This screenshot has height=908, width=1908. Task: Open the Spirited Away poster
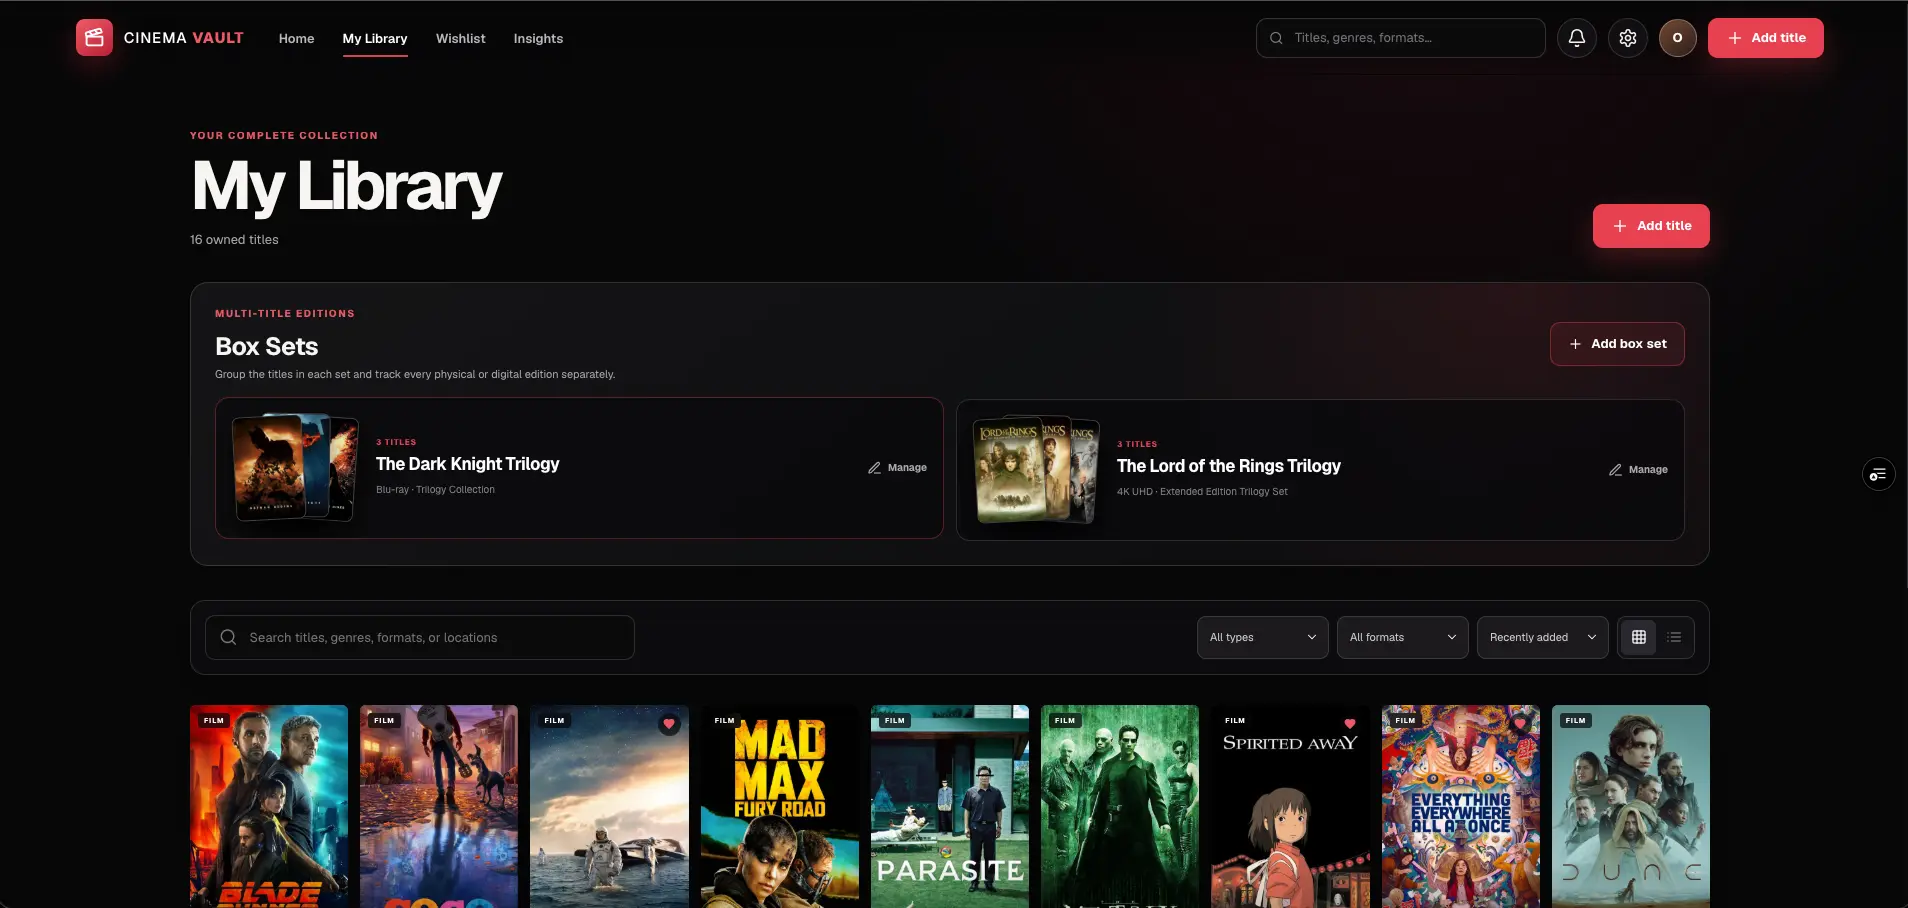coord(1290,806)
